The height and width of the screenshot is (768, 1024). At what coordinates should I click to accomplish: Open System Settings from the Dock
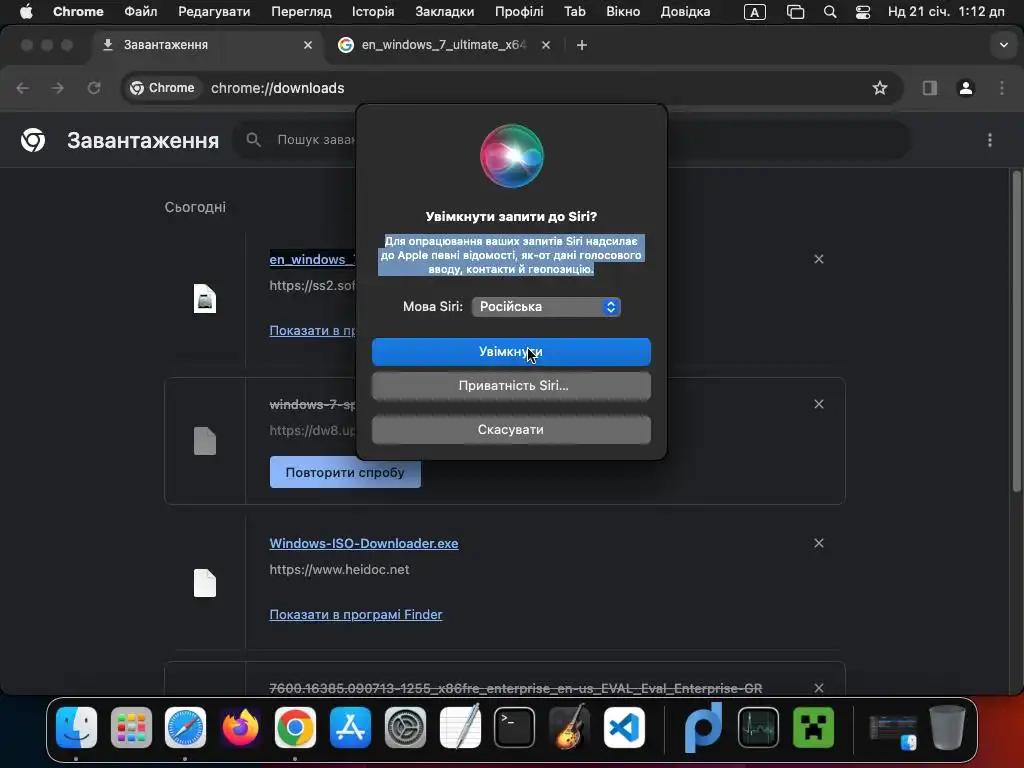(x=405, y=727)
